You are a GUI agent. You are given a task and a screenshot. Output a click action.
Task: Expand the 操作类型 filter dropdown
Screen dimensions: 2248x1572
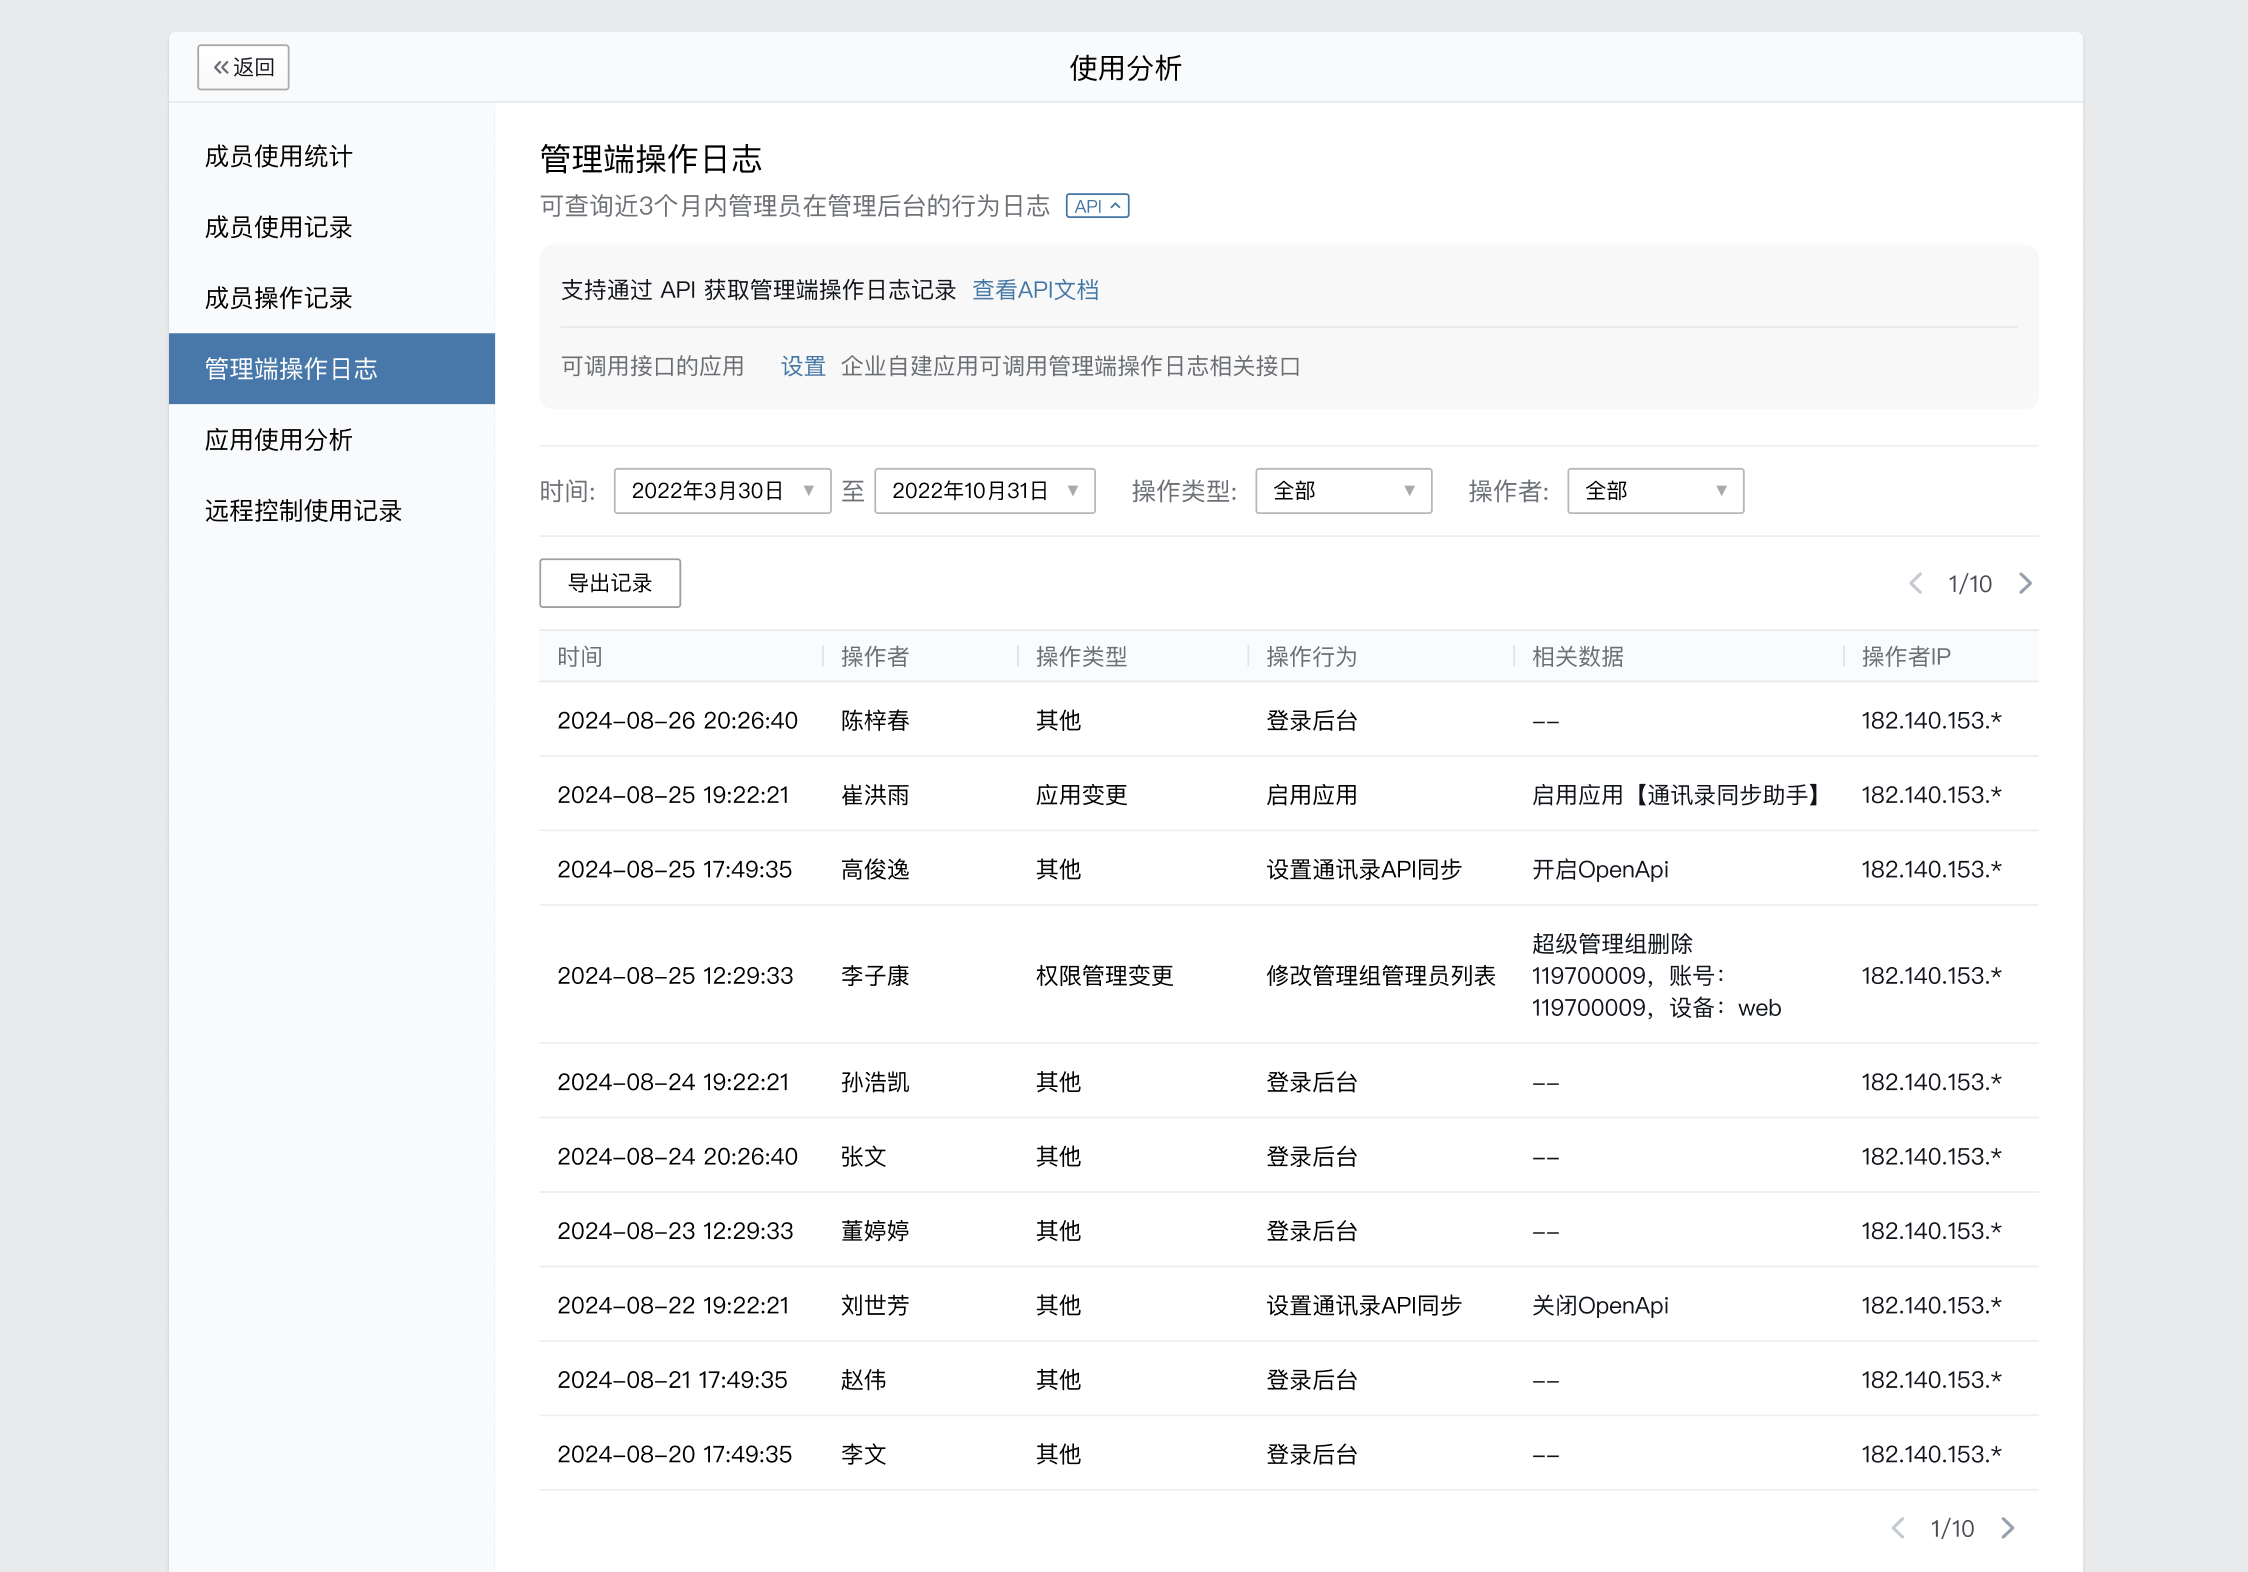pyautogui.click(x=1343, y=491)
